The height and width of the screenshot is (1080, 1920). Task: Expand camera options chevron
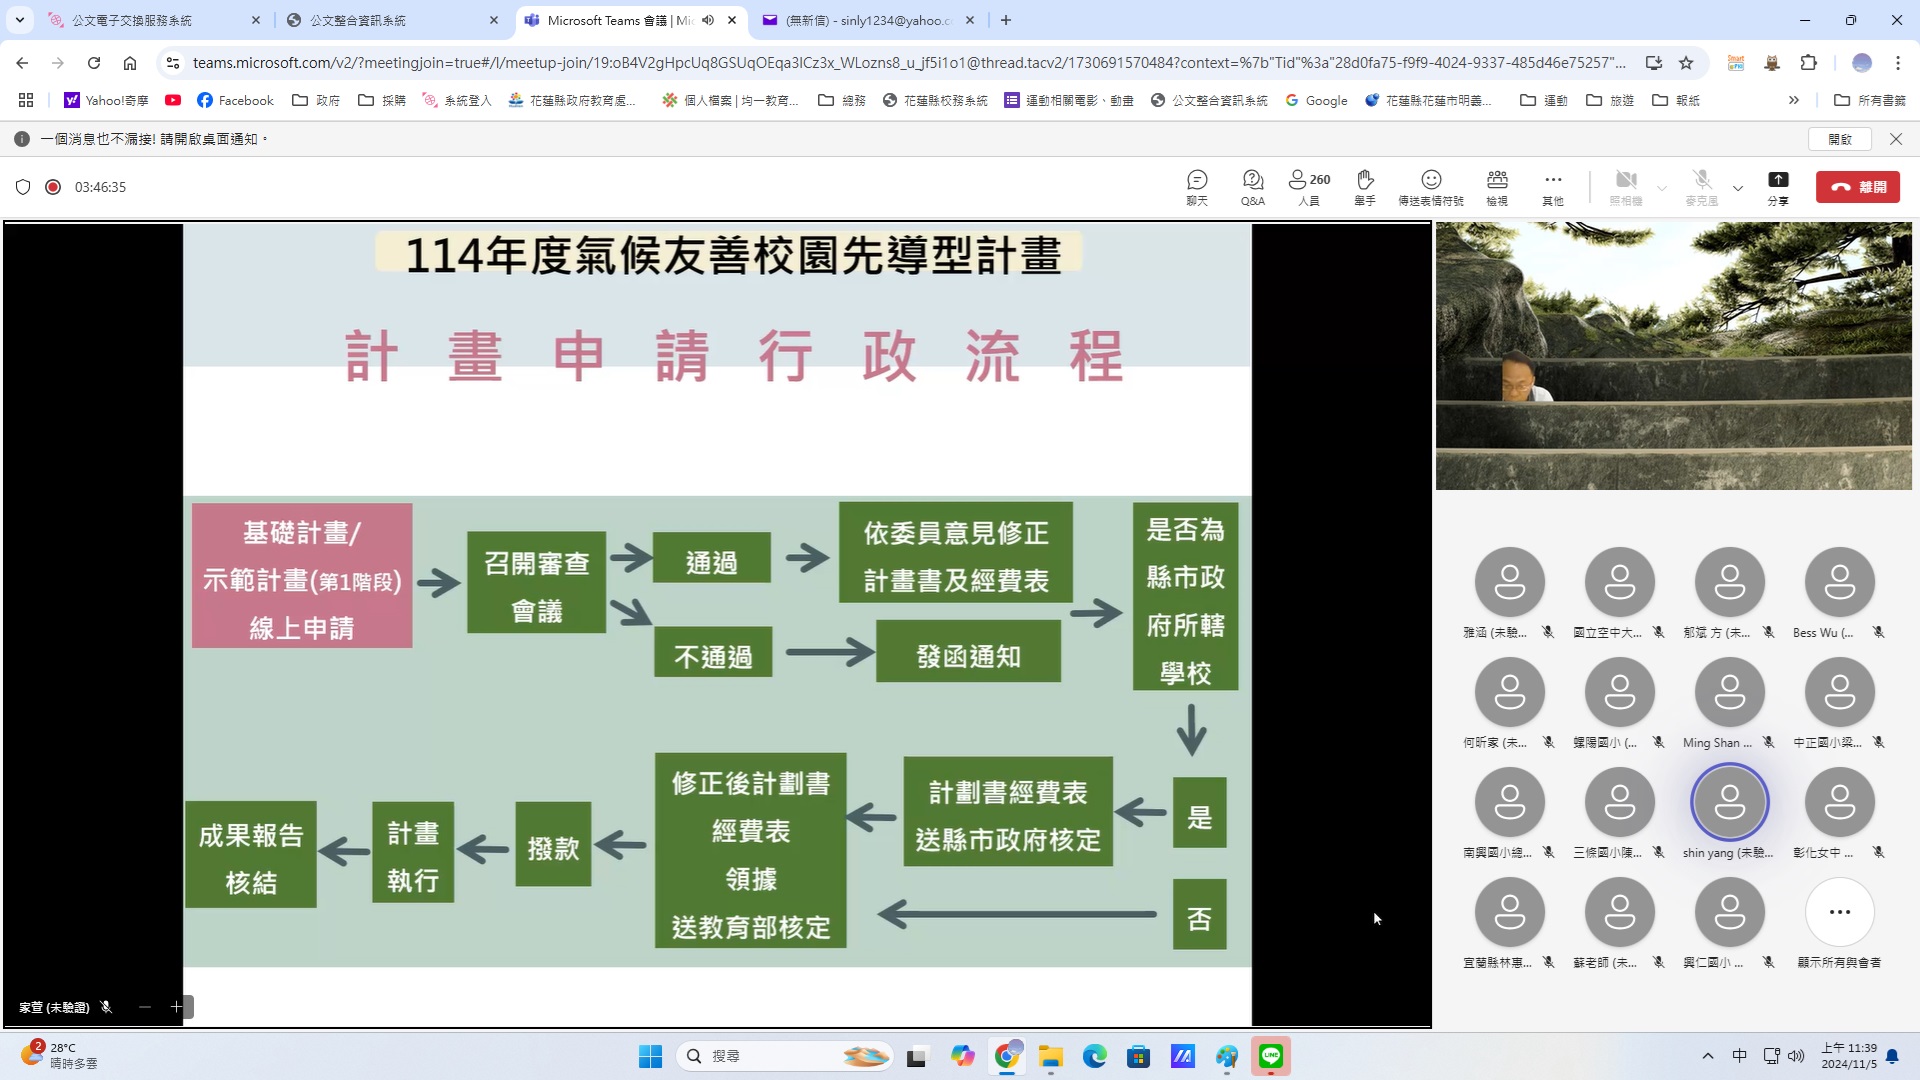pyautogui.click(x=1662, y=188)
